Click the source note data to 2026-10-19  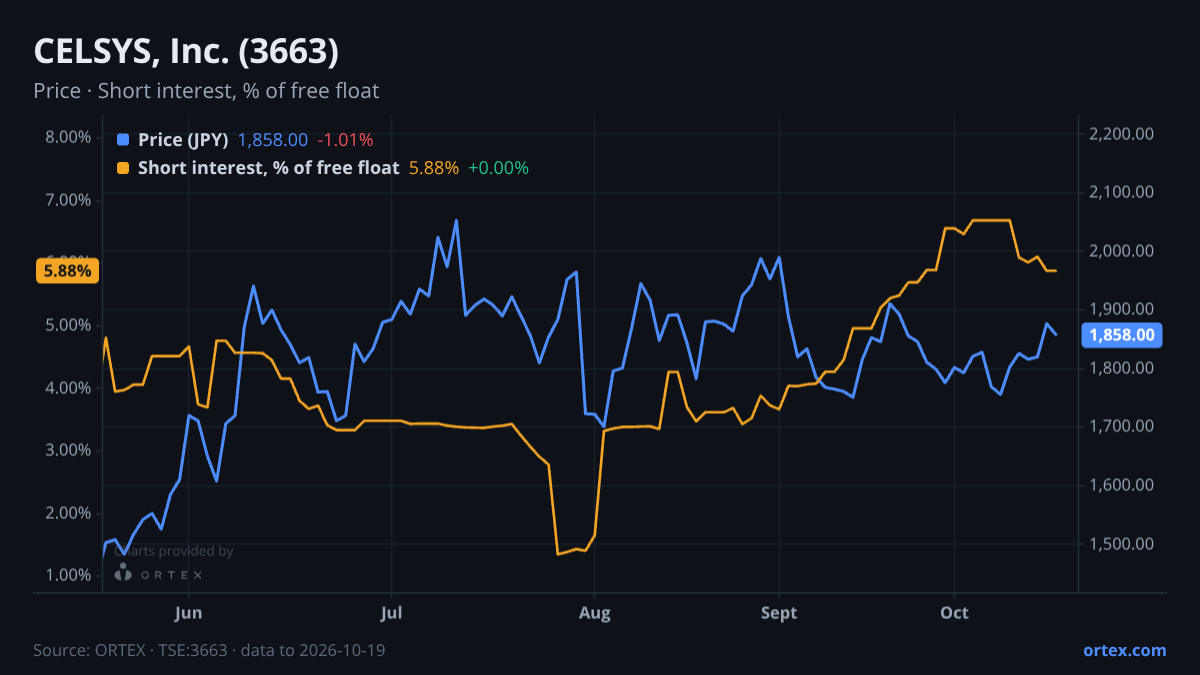coord(209,650)
